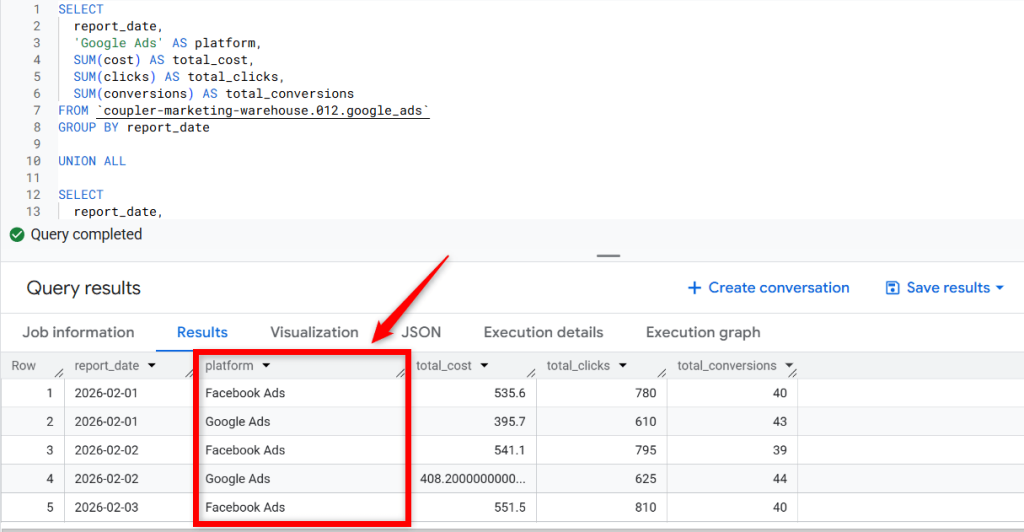This screenshot has width=1024, height=532.
Task: Click report_date 2026-02-02 in row 3
Action: [x=106, y=450]
